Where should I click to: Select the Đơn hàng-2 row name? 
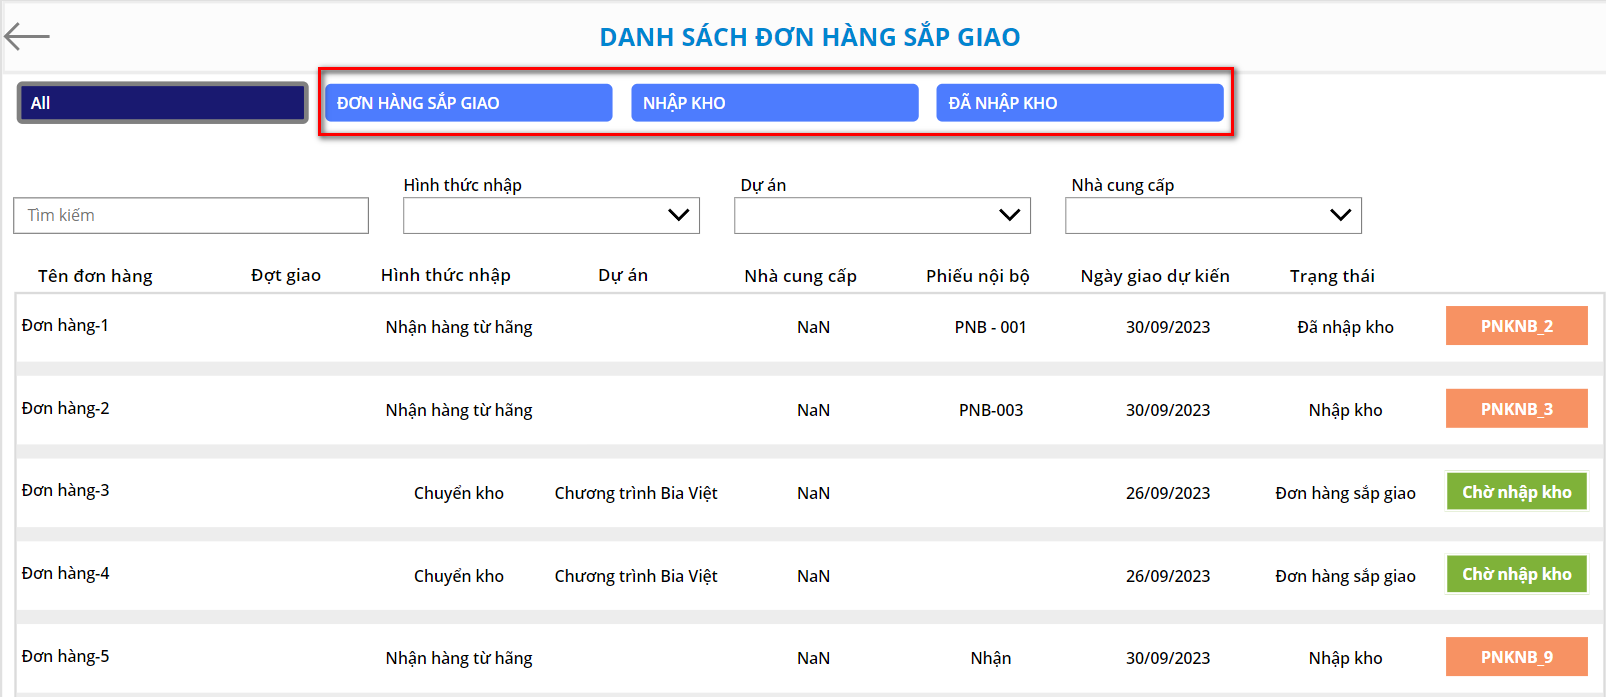(66, 409)
